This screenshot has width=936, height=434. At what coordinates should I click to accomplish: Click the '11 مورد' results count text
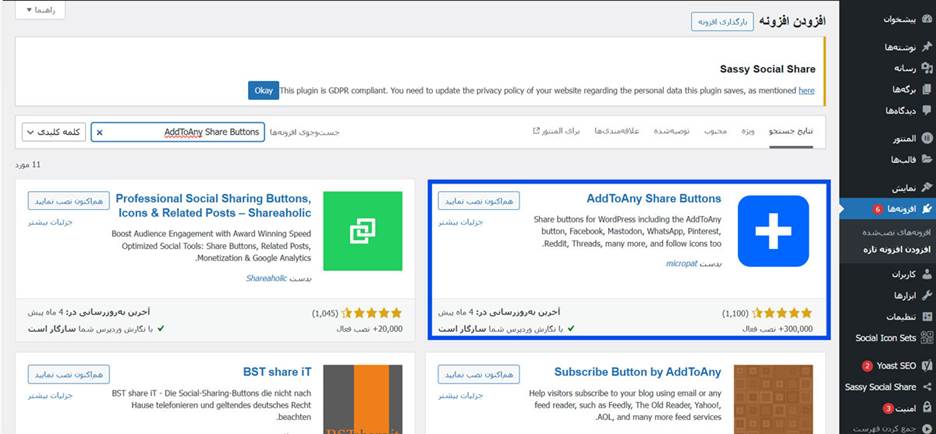[x=28, y=165]
